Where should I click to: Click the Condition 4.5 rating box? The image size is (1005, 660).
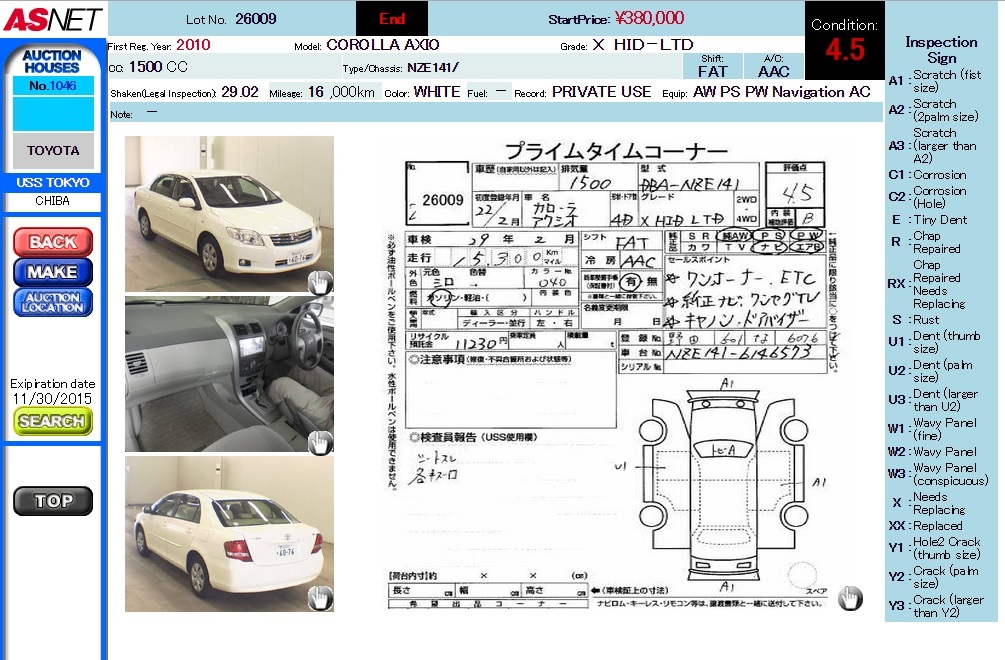click(844, 42)
